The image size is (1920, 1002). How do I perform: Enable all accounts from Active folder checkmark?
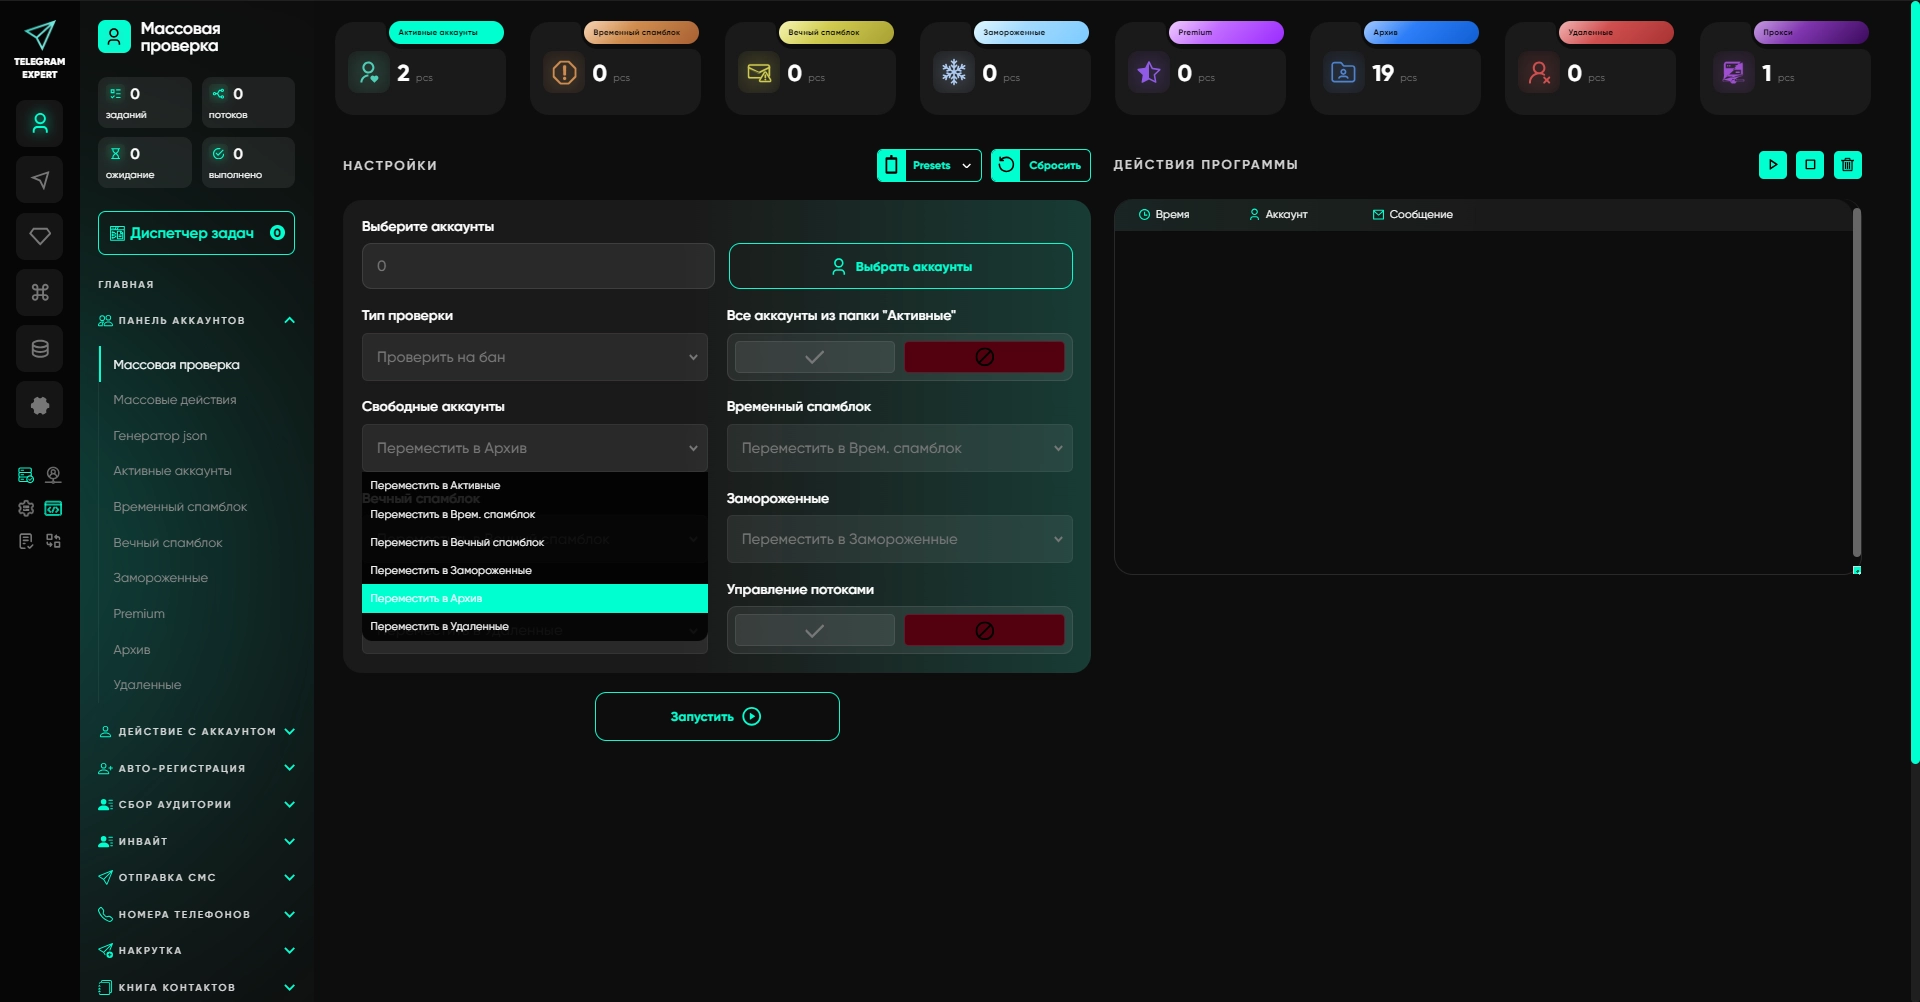point(814,357)
